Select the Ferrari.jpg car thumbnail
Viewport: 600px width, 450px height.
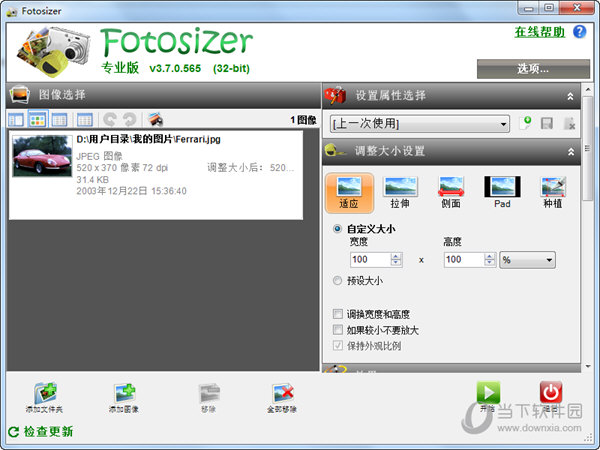[42, 156]
